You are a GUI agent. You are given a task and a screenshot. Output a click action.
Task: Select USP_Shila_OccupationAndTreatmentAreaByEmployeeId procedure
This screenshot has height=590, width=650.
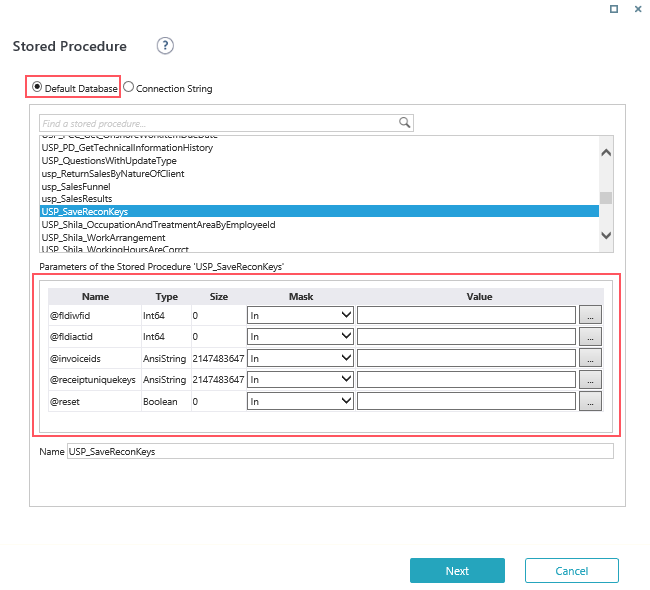pos(158,225)
